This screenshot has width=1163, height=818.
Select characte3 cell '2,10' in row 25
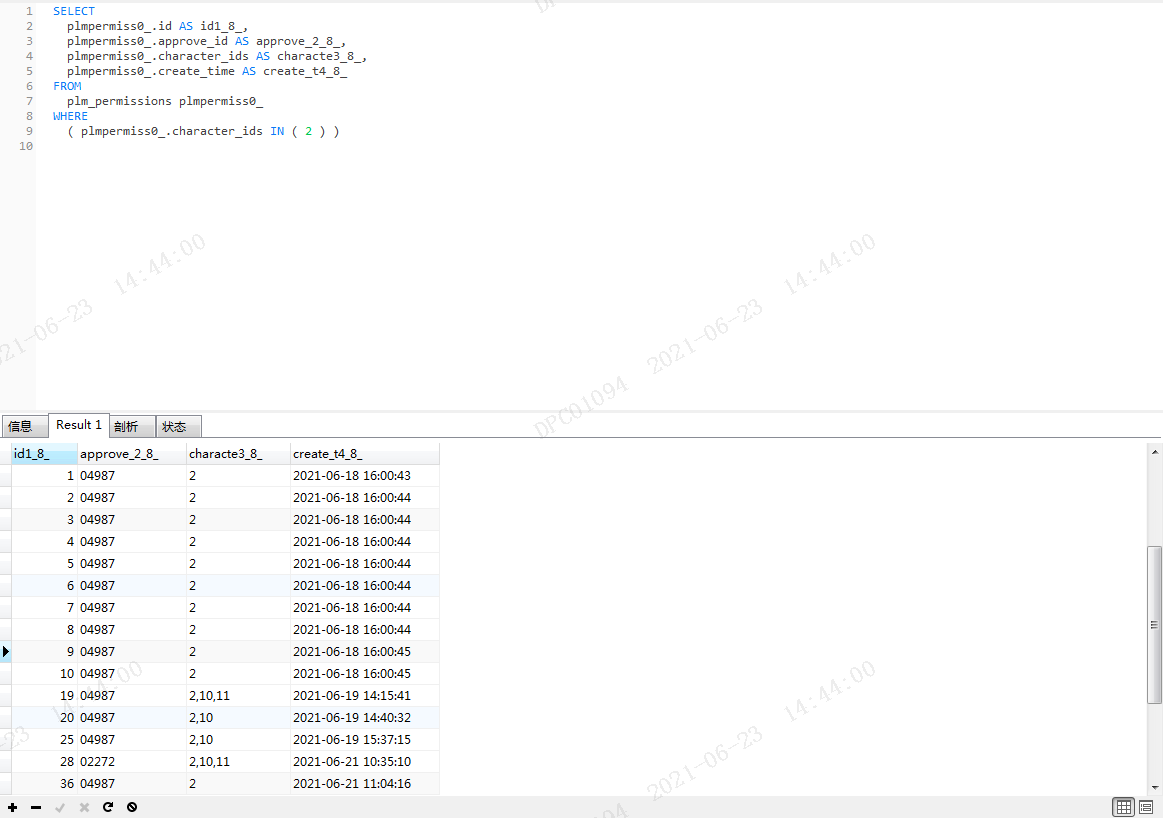[x=237, y=740]
